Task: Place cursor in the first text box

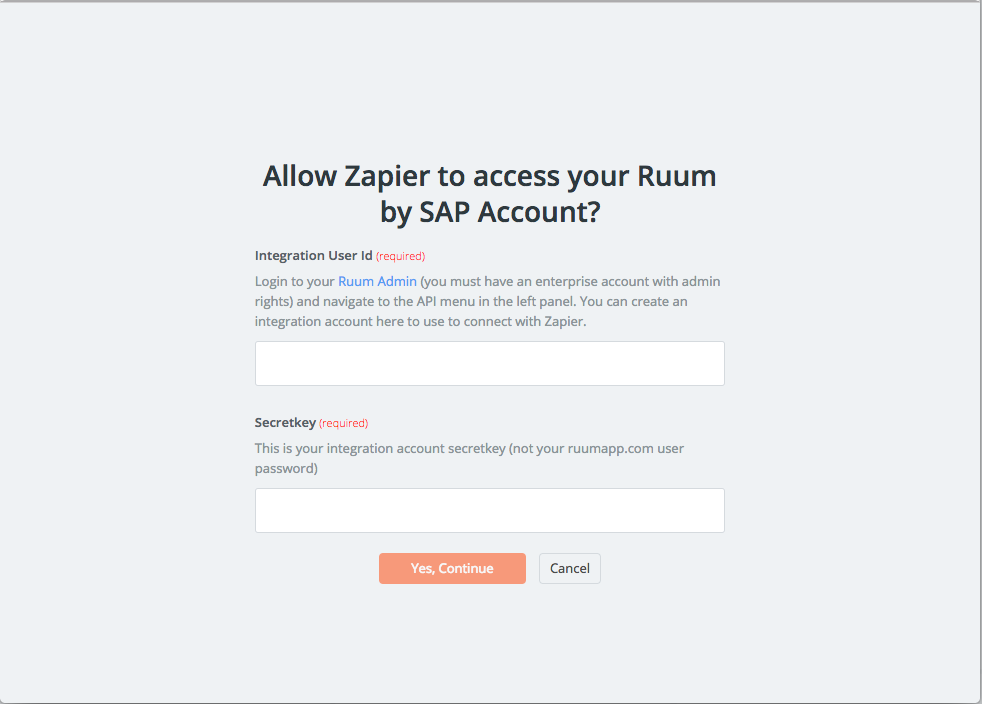Action: [x=489, y=363]
